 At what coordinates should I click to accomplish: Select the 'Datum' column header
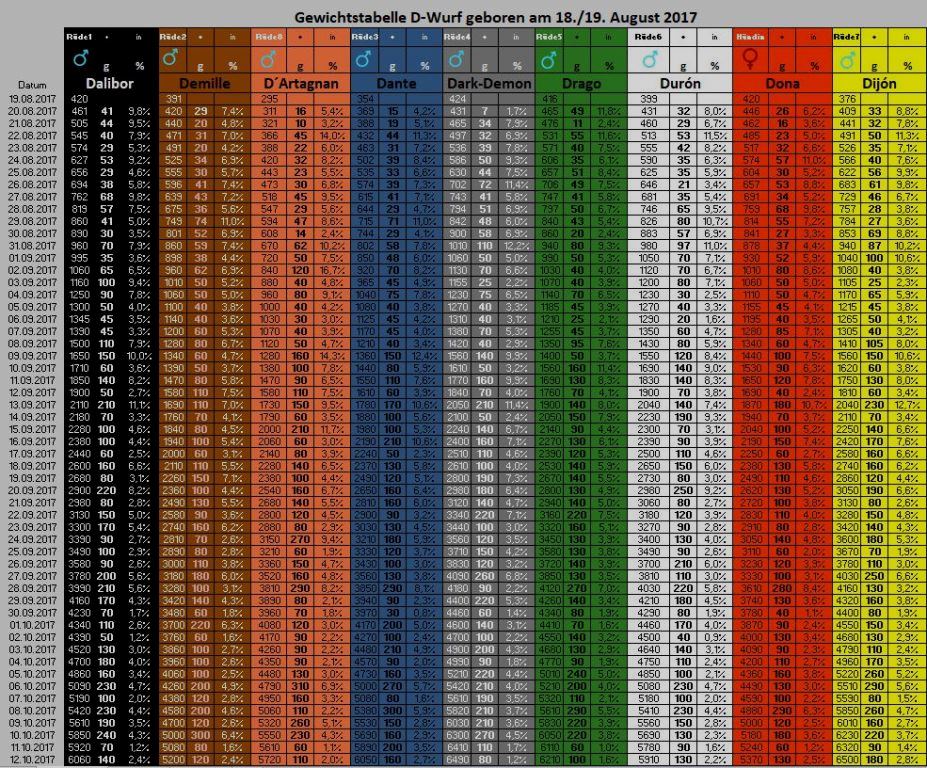pyautogui.click(x=32, y=85)
